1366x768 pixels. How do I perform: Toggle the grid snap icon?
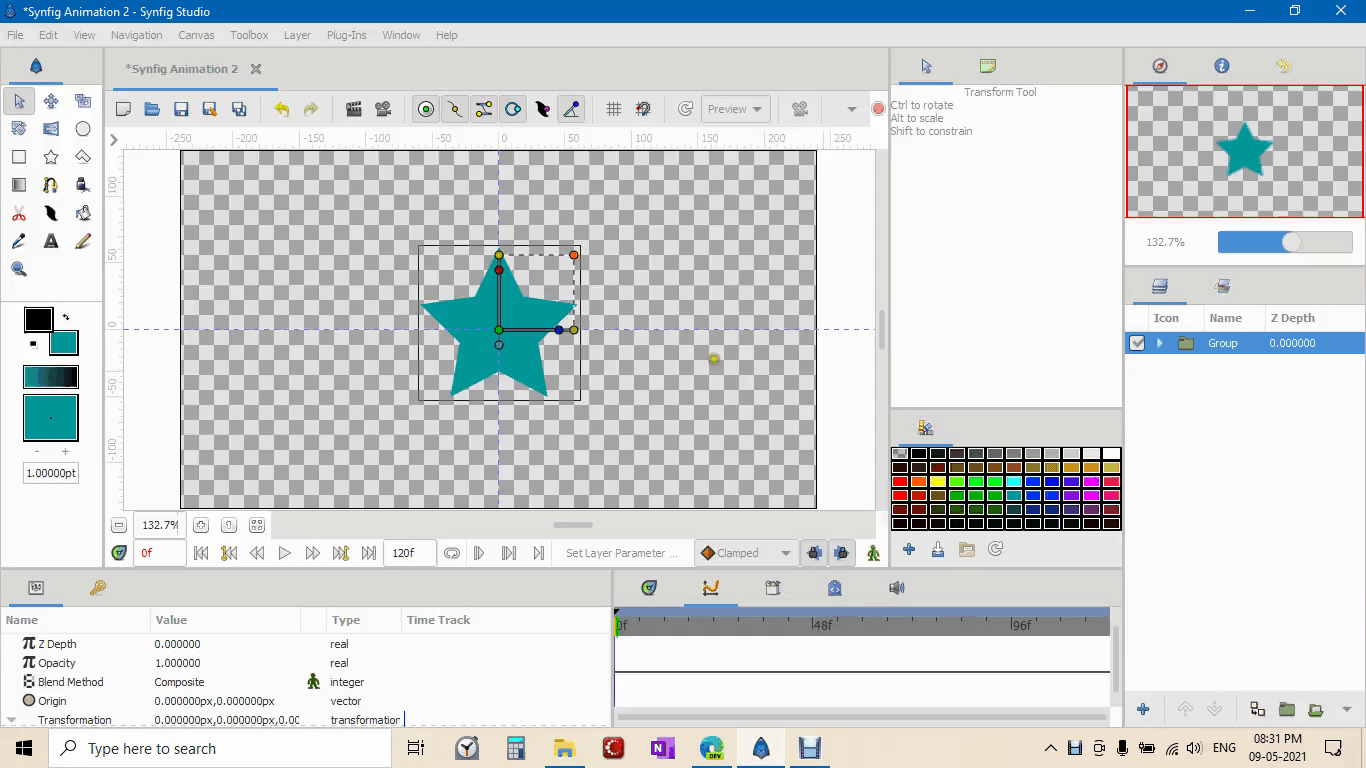click(x=614, y=109)
